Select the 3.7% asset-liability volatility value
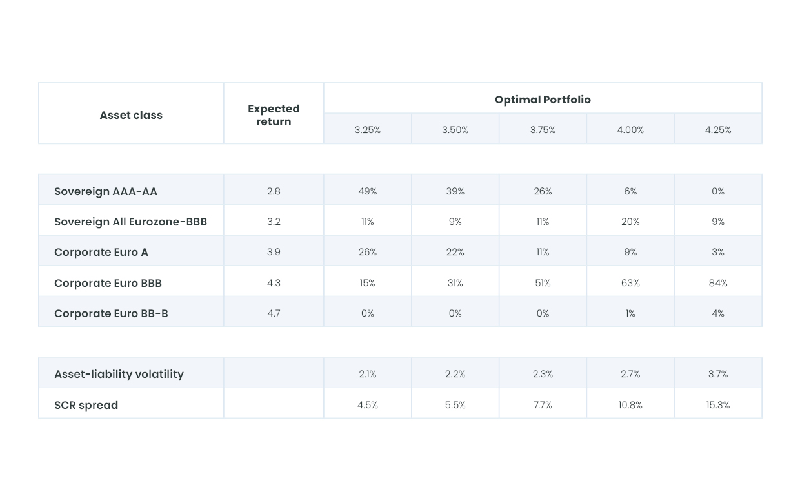800x500 pixels. tap(717, 374)
